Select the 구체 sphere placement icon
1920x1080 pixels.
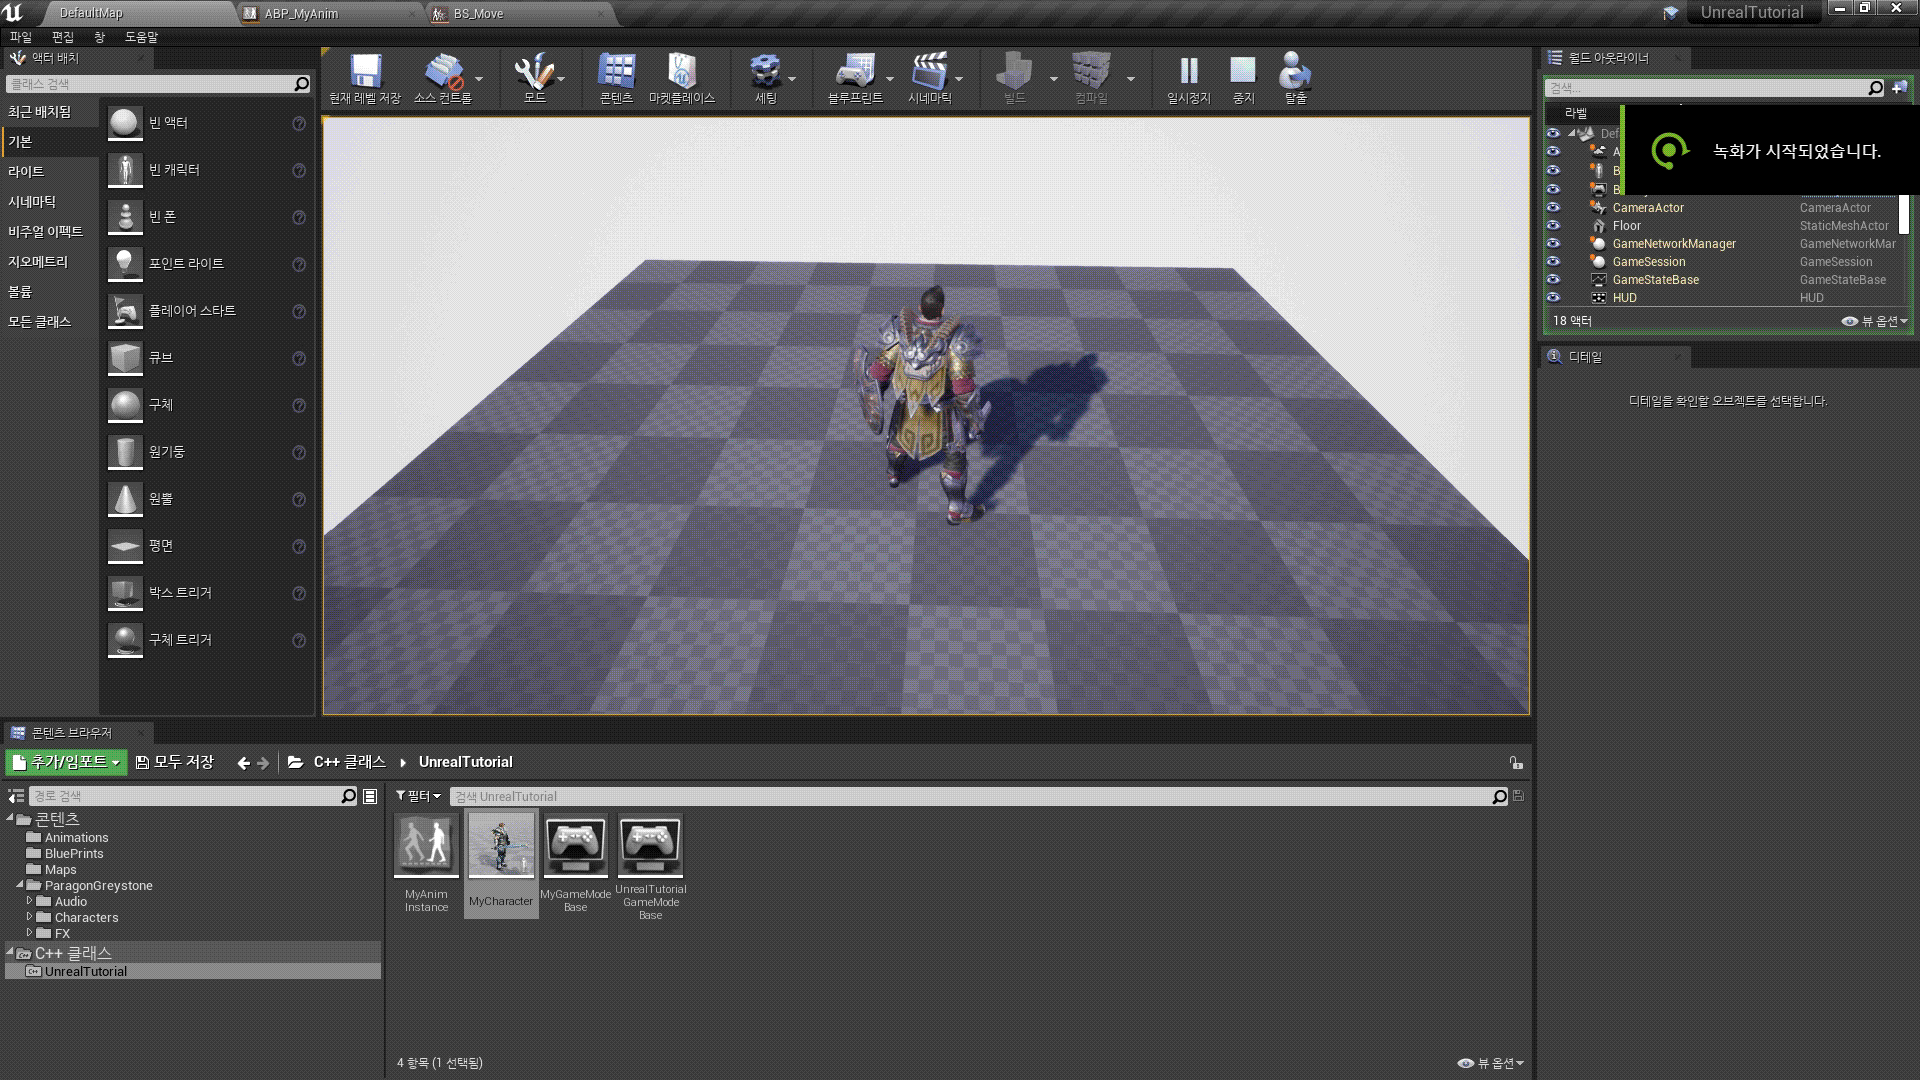pyautogui.click(x=125, y=405)
